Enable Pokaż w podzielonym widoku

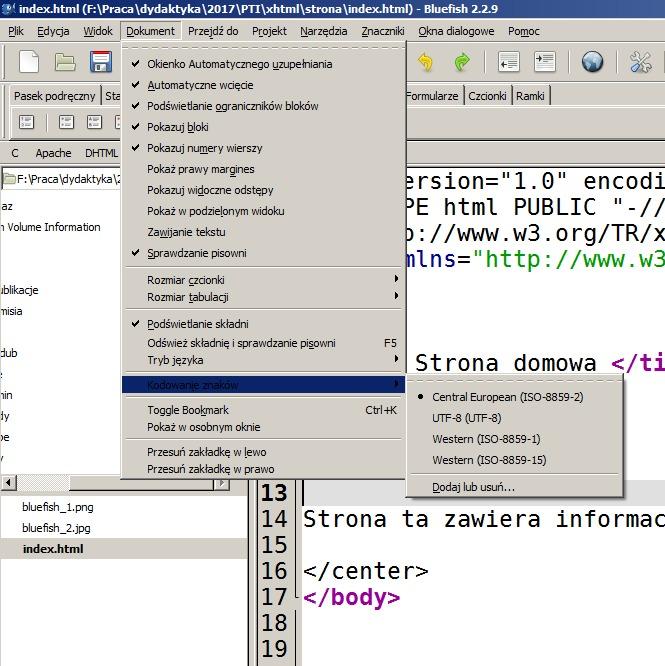[263, 211]
